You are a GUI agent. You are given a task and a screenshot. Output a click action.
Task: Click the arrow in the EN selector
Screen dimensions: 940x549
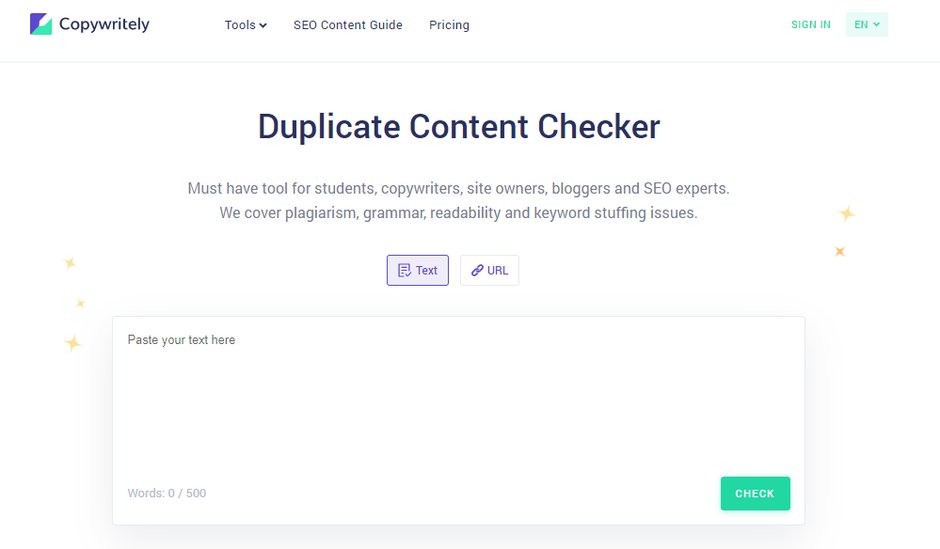[876, 25]
